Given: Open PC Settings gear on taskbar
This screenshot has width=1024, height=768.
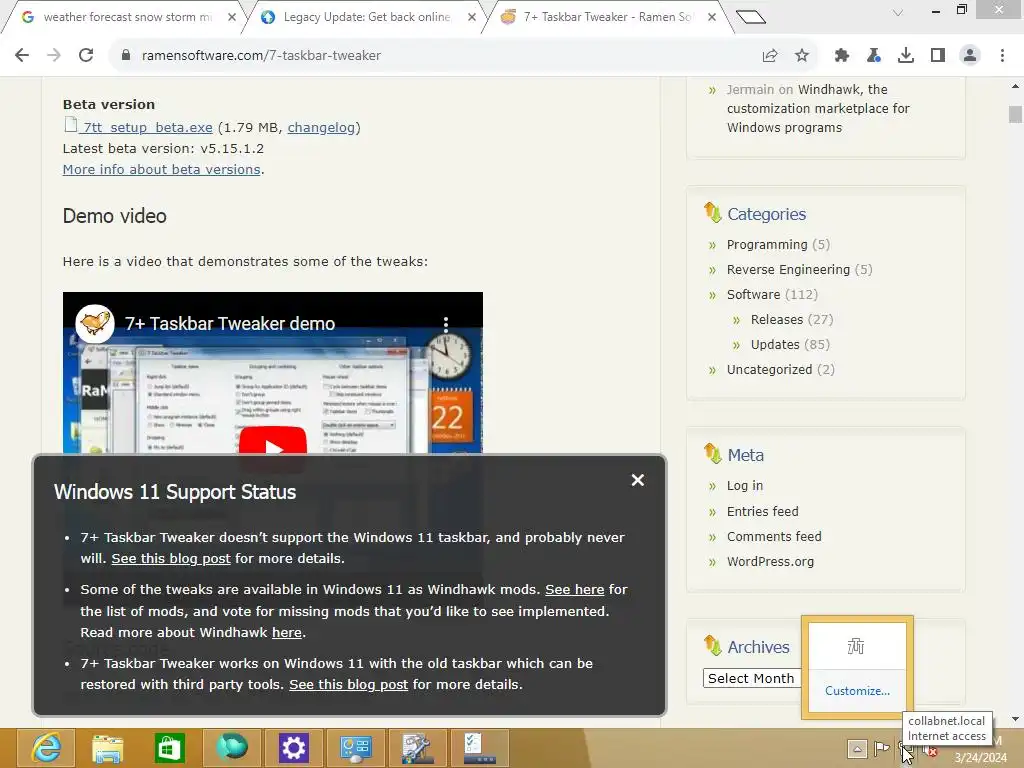Looking at the screenshot, I should (294, 748).
